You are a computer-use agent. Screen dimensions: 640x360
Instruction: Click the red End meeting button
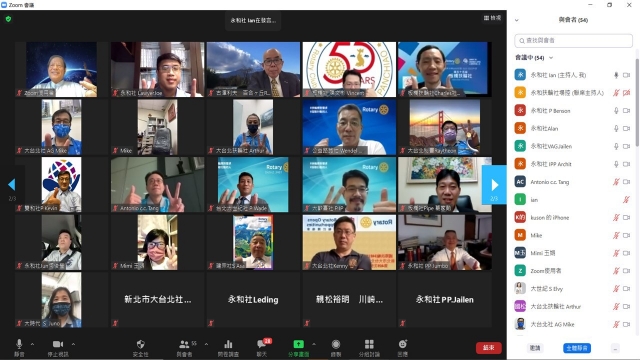[489, 348]
